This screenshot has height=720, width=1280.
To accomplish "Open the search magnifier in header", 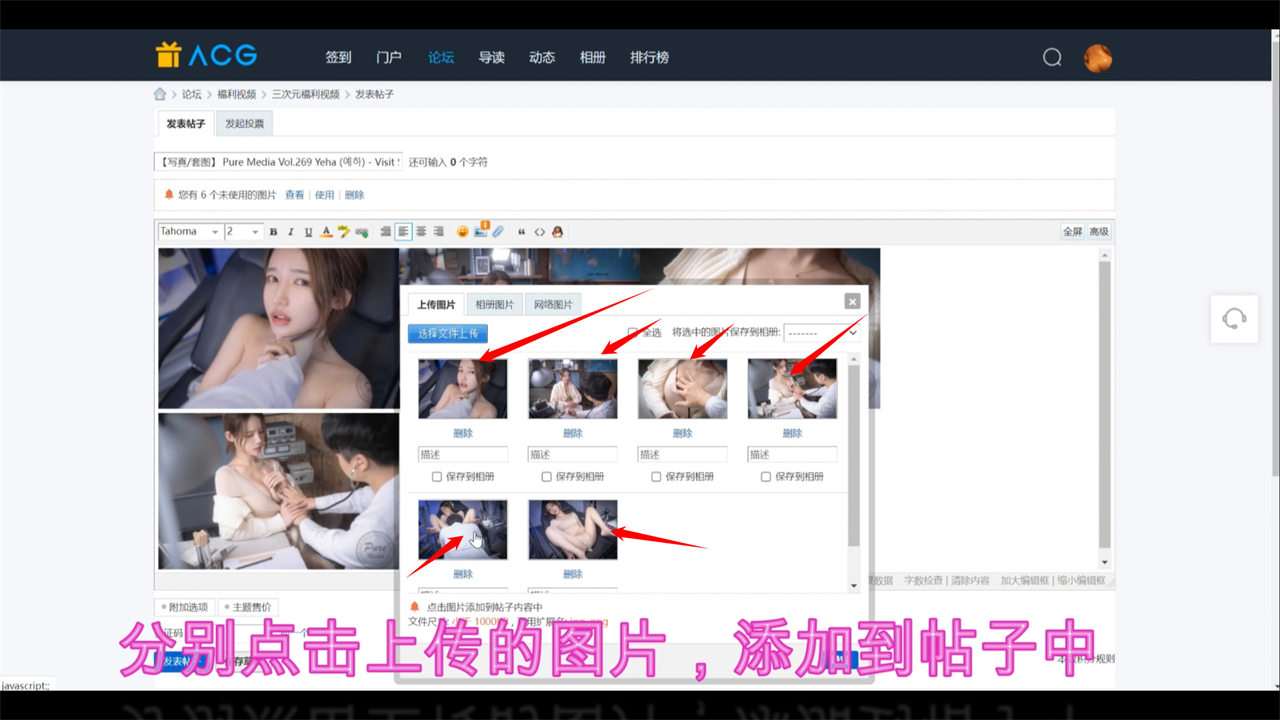I will click(1052, 57).
